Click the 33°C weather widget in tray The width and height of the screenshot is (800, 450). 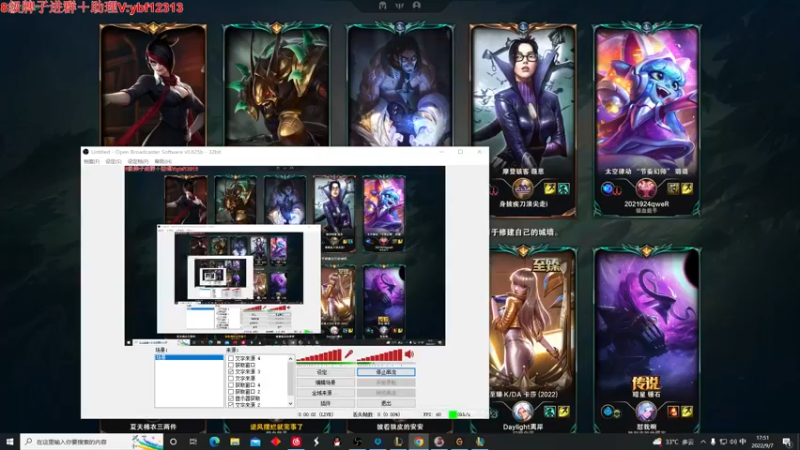coord(673,442)
